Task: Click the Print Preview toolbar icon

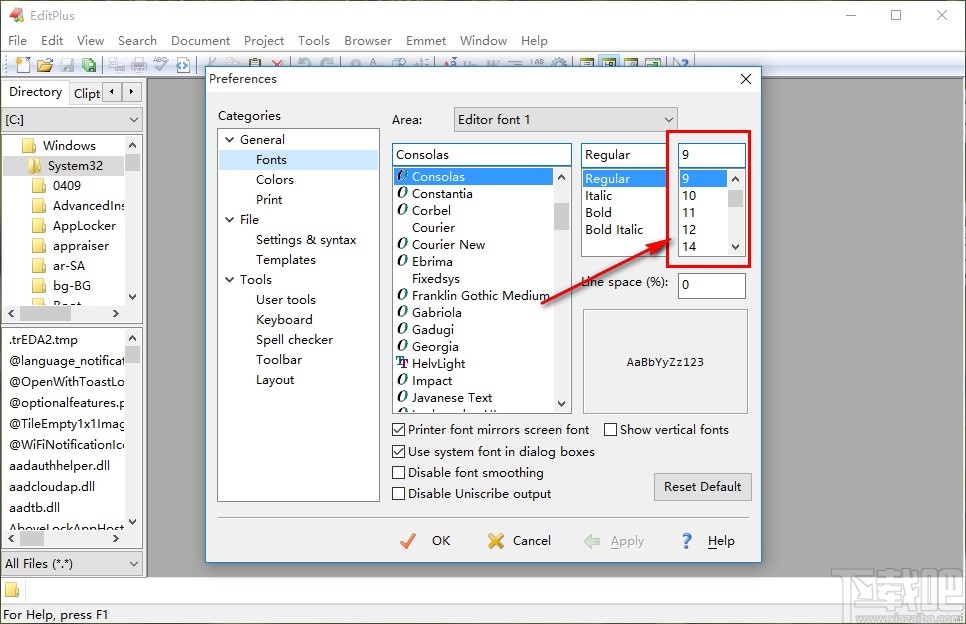Action: coord(117,64)
